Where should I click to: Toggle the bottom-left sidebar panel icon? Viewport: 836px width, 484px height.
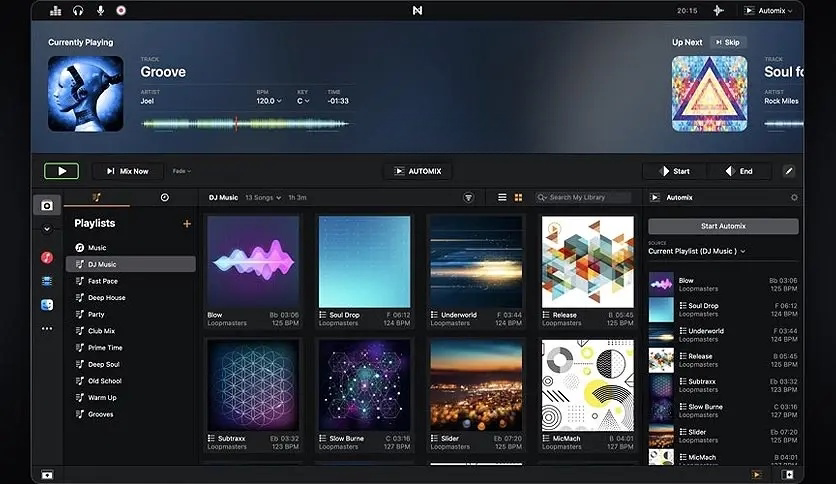point(47,474)
